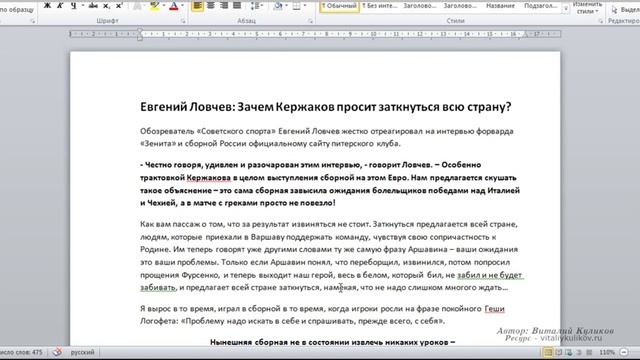Open line spacing options
Image resolution: width=640 pixels, height=360 pixels.
tap(256, 5)
